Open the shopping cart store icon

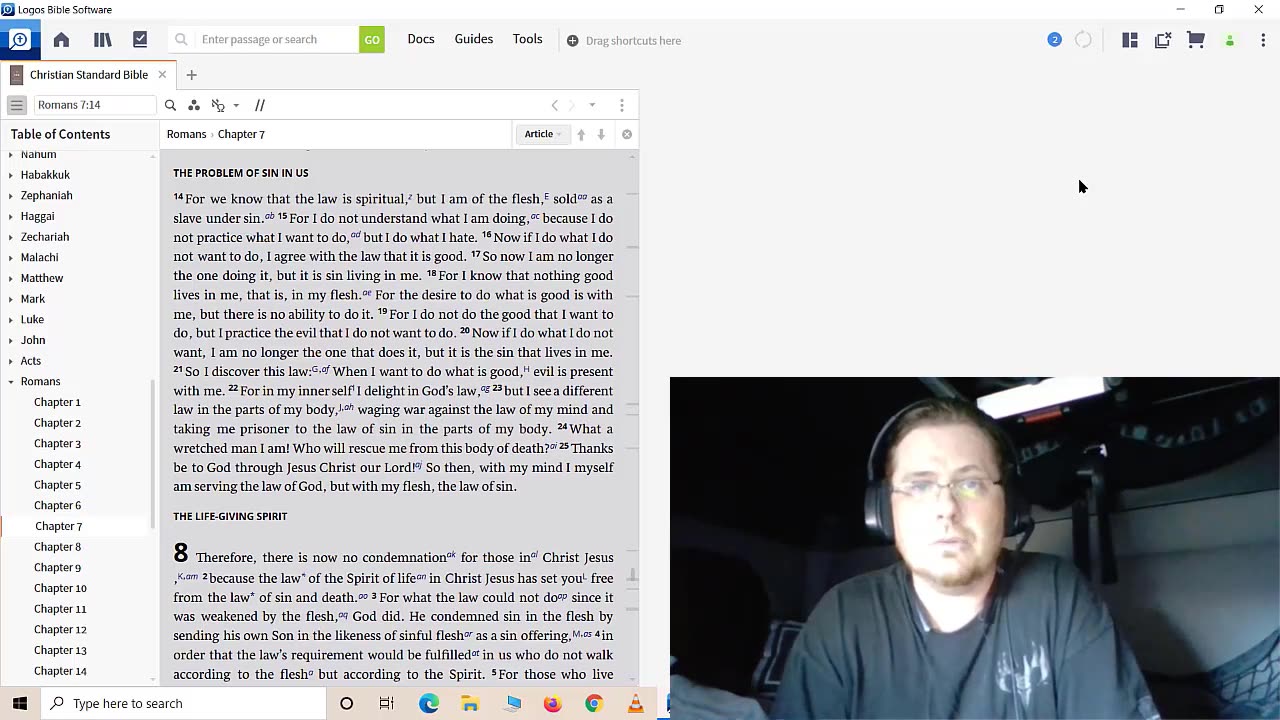click(1196, 40)
